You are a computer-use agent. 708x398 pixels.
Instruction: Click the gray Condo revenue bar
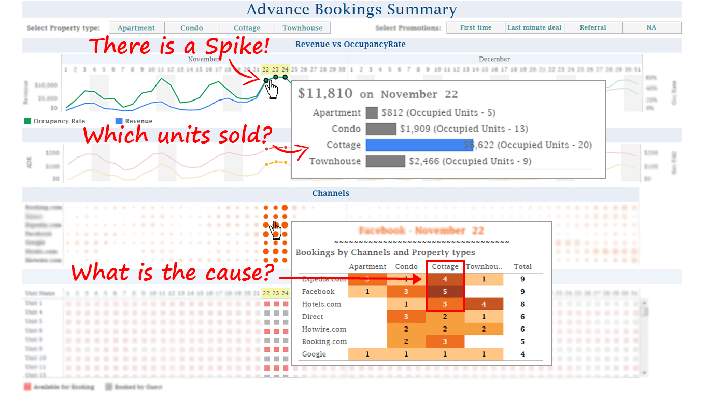pos(381,129)
